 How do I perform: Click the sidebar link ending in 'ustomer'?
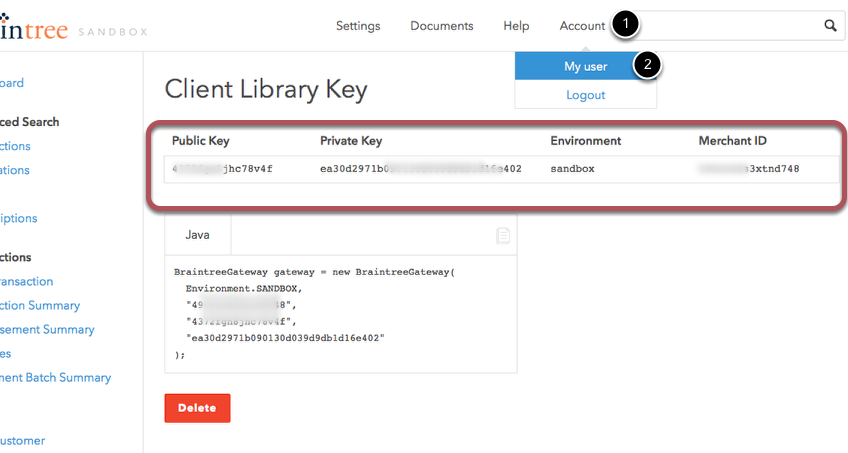[x=22, y=441]
